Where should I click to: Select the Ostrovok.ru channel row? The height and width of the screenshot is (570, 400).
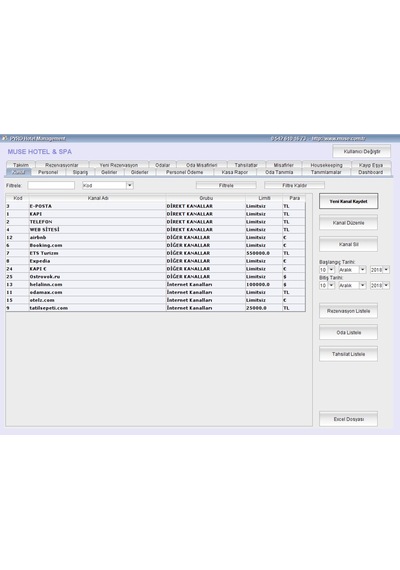(156, 277)
